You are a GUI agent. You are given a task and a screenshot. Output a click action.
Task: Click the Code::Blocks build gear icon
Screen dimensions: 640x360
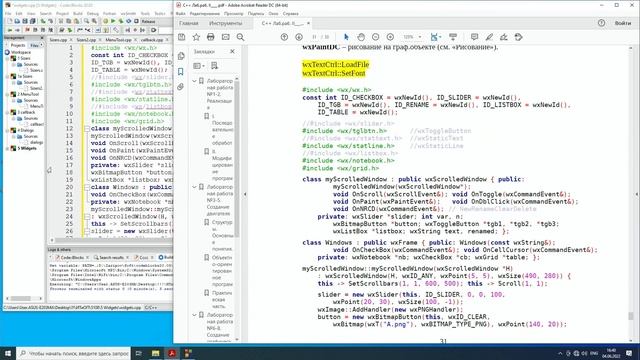tap(106, 21)
